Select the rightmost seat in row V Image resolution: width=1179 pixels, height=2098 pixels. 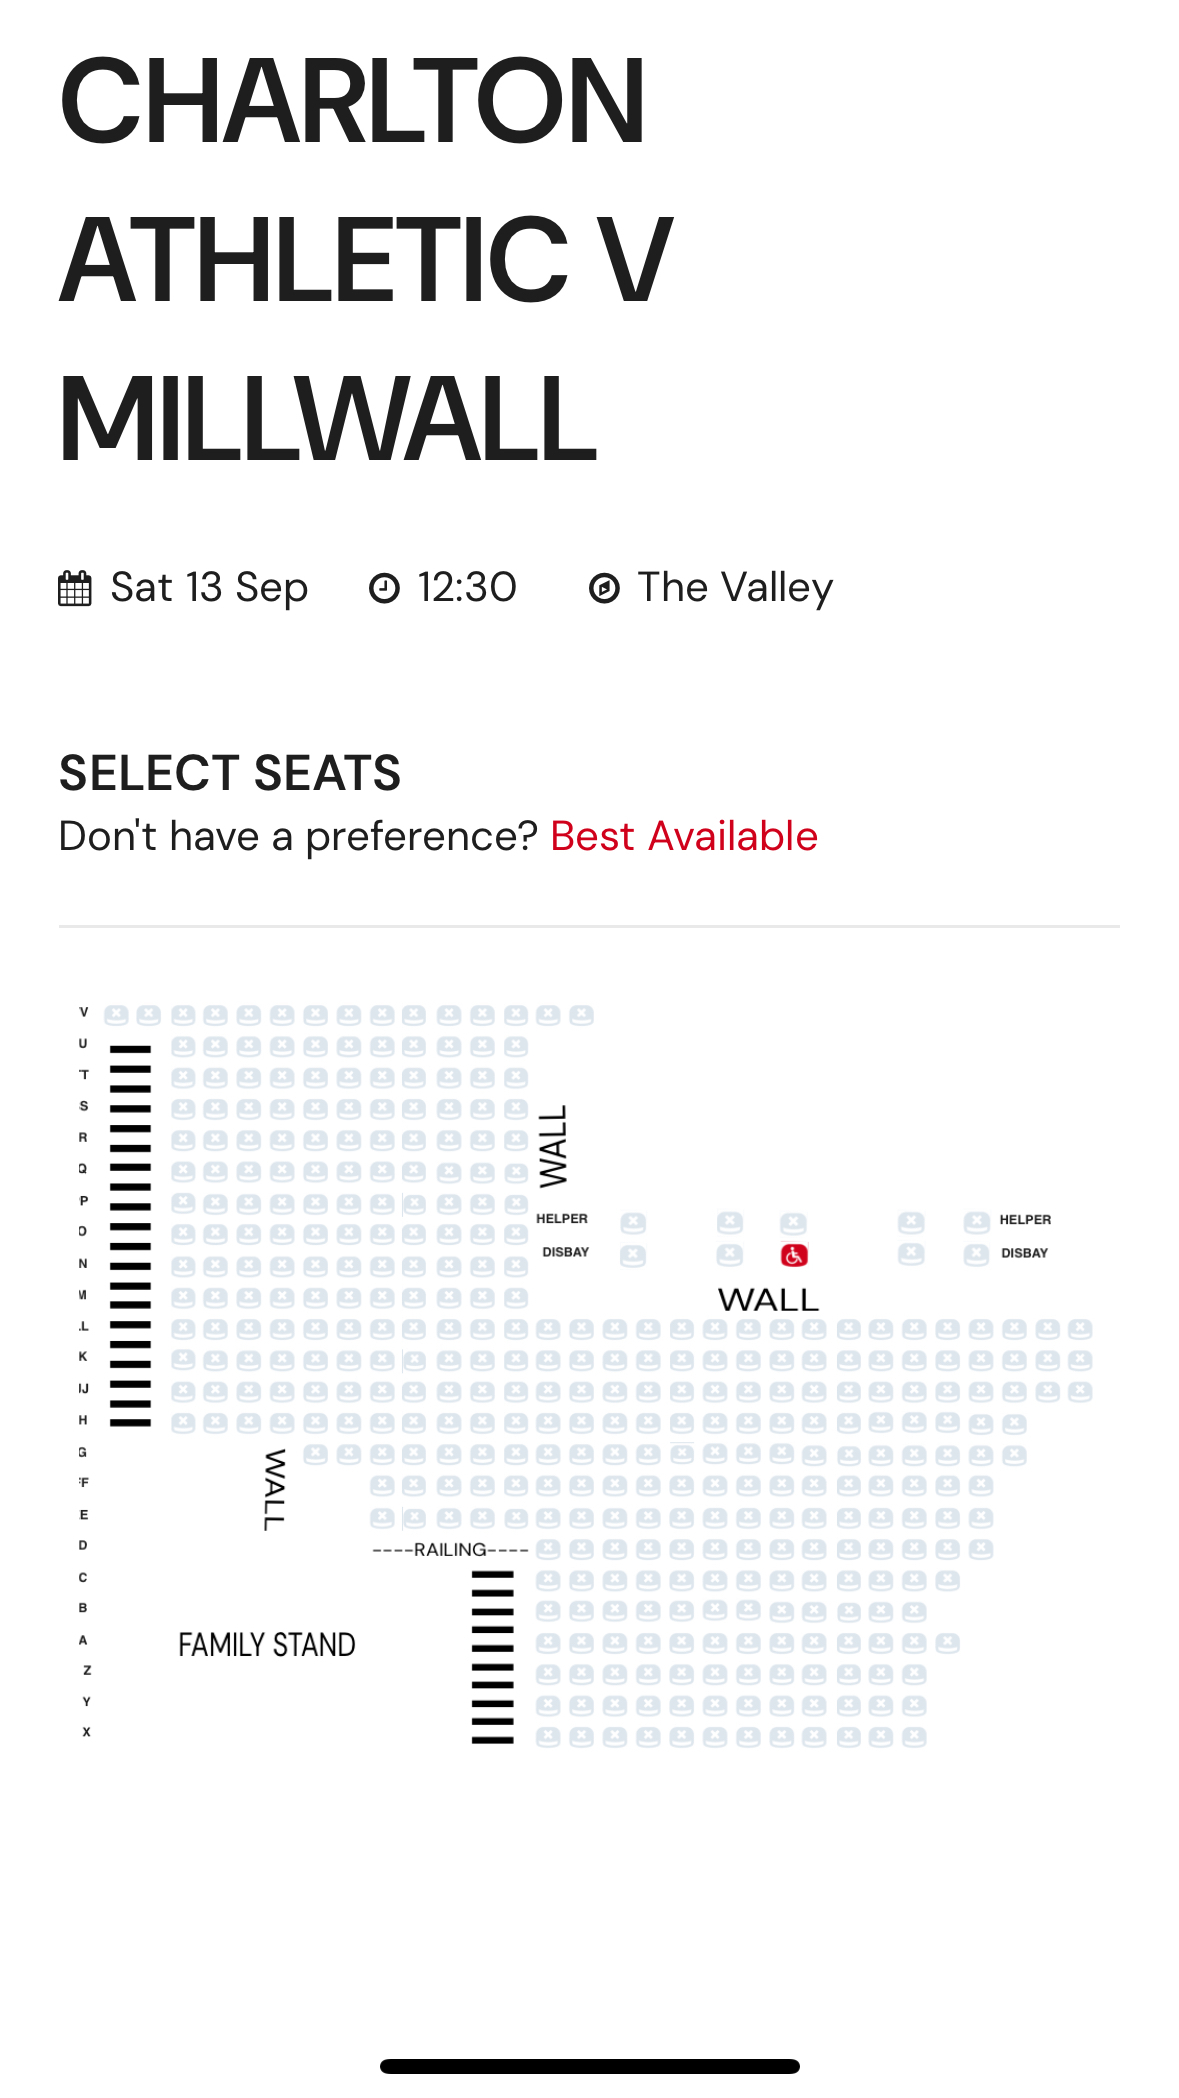[582, 1015]
